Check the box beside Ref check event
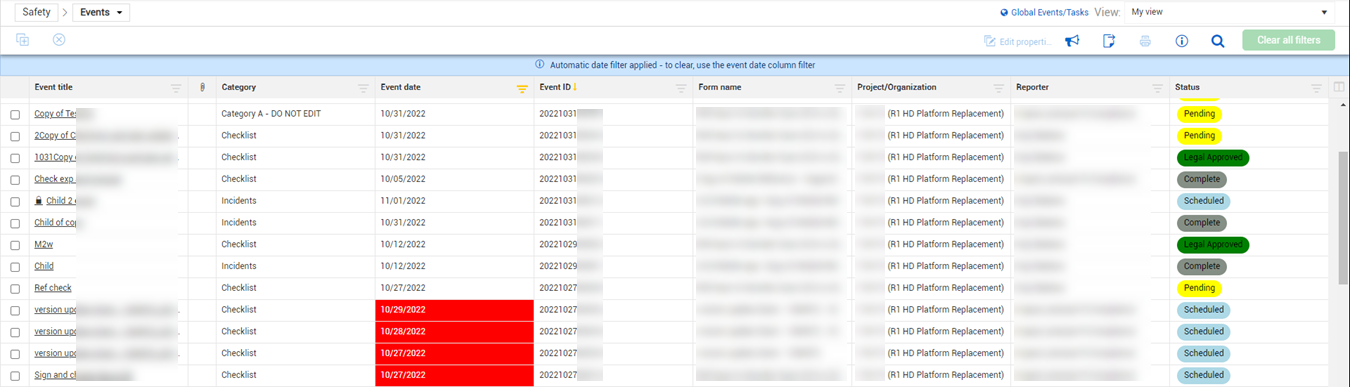This screenshot has height=387, width=1350. (15, 289)
